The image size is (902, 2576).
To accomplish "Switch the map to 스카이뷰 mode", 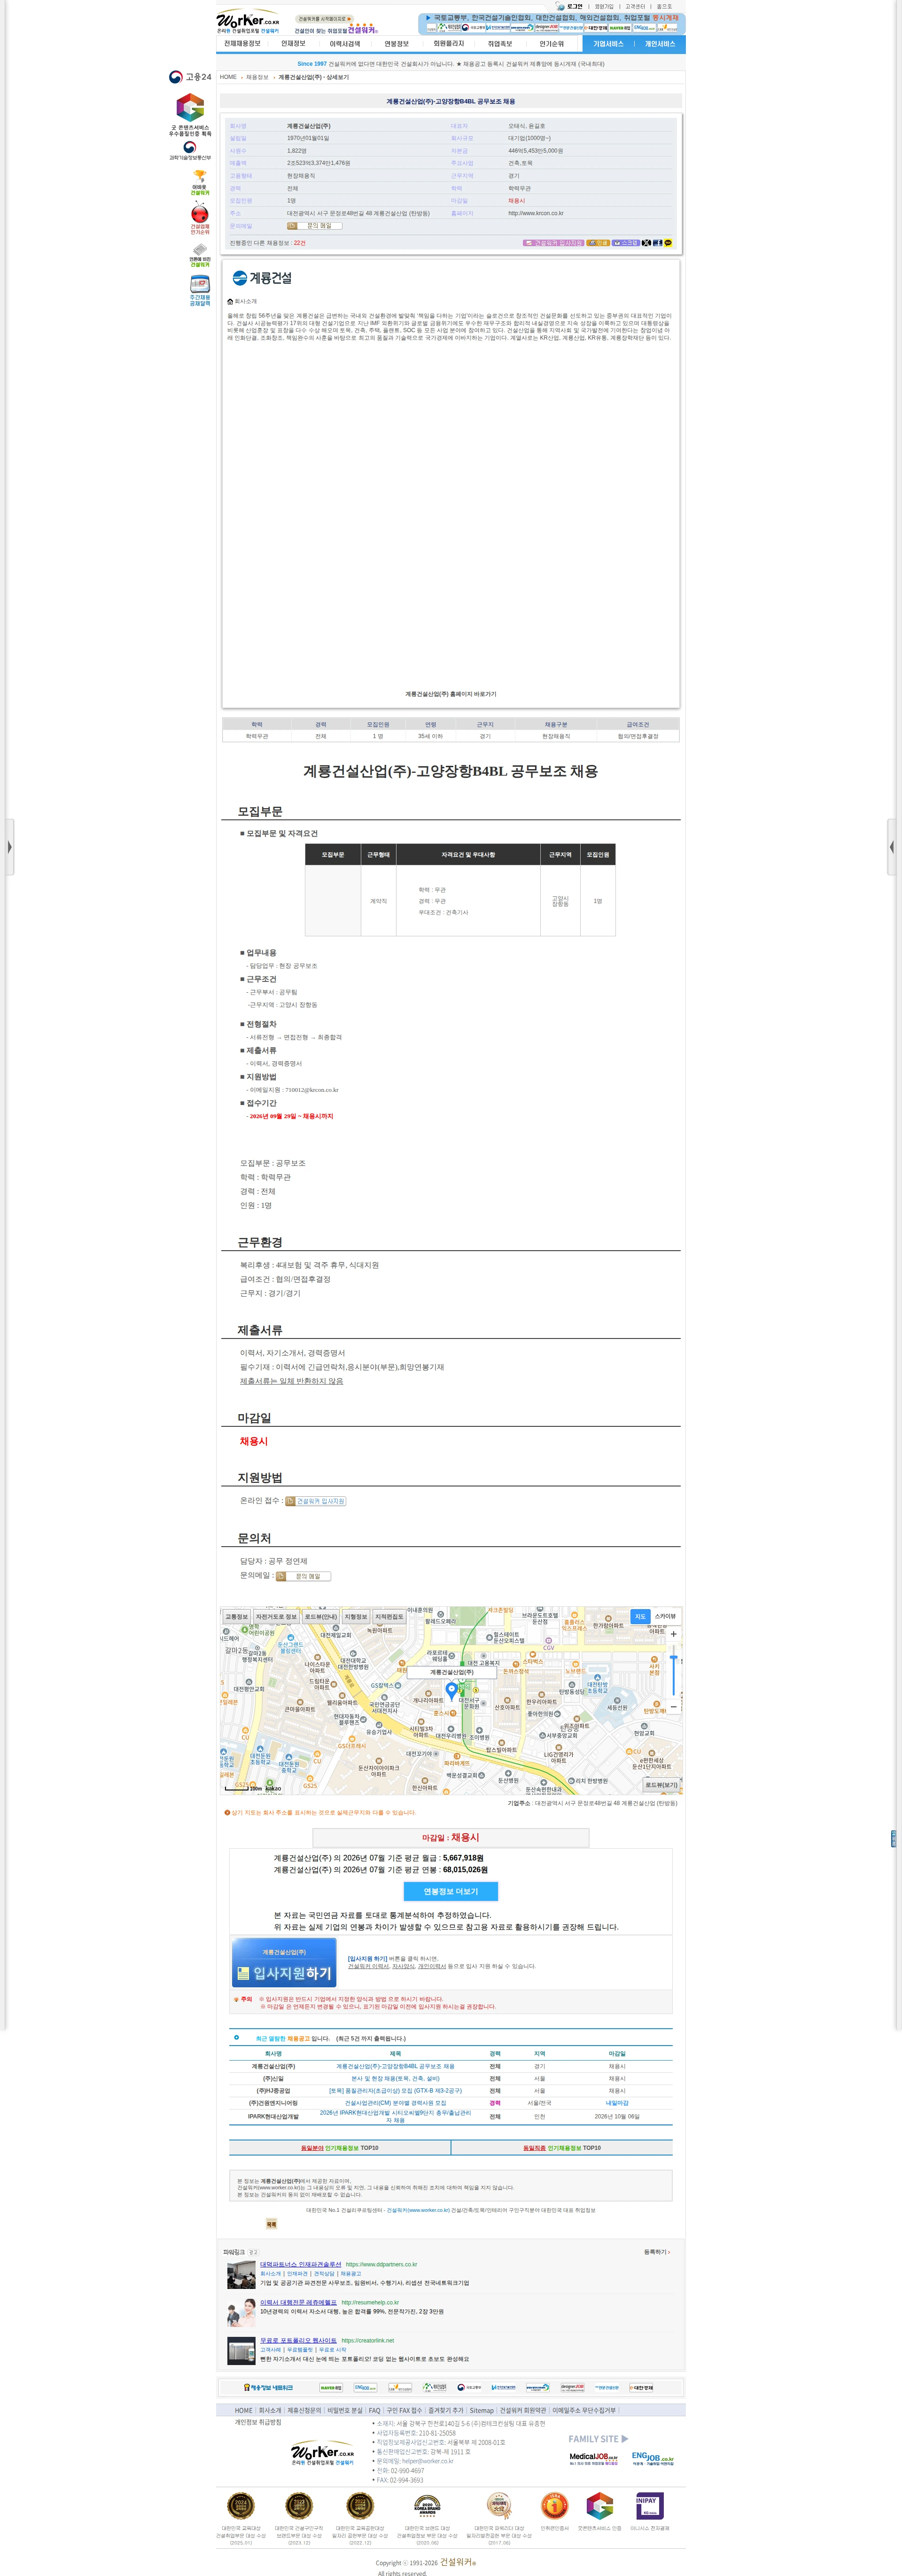I will (665, 1616).
